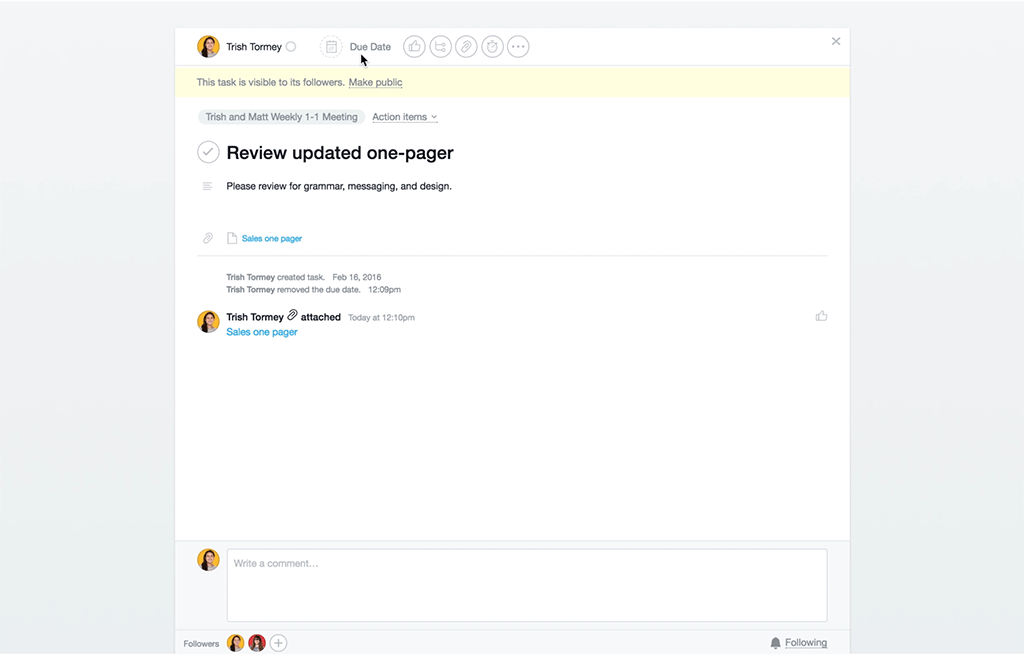
Task: Add a follower with the plus button
Action: pyautogui.click(x=278, y=643)
